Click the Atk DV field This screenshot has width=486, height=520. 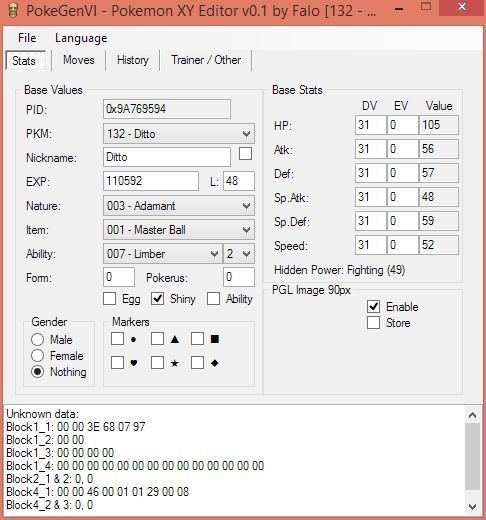pyautogui.click(x=371, y=149)
